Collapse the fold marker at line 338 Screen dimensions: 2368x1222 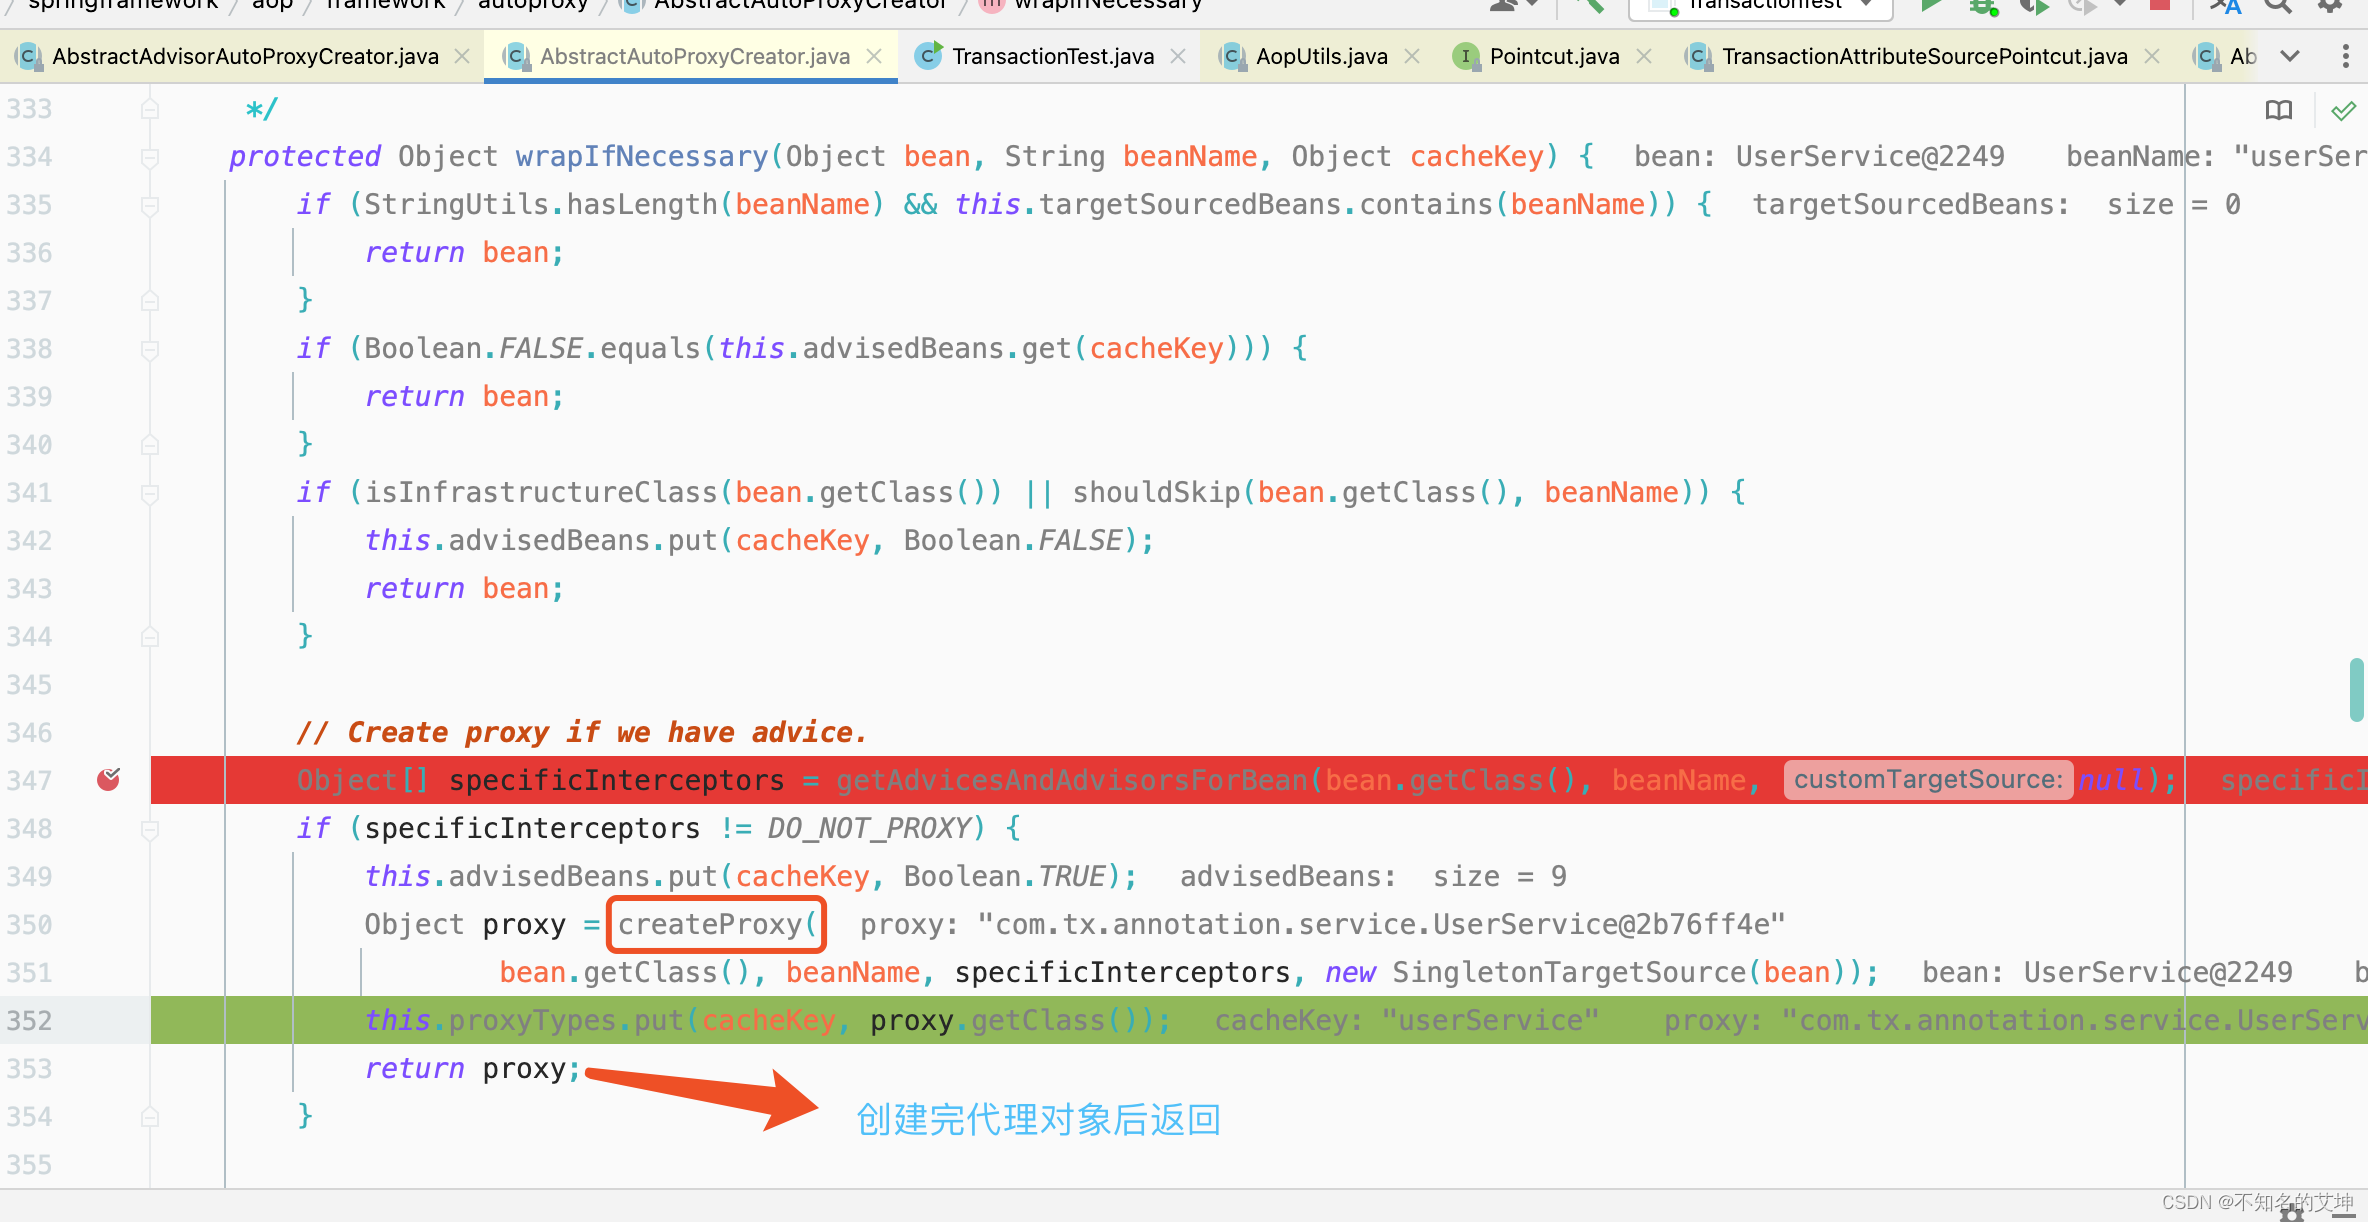pyautogui.click(x=150, y=349)
